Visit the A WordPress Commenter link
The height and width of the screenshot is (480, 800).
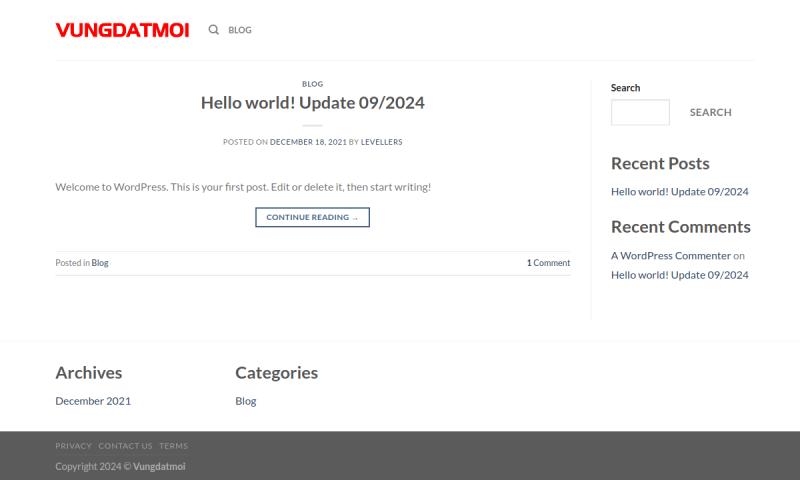(x=671, y=256)
